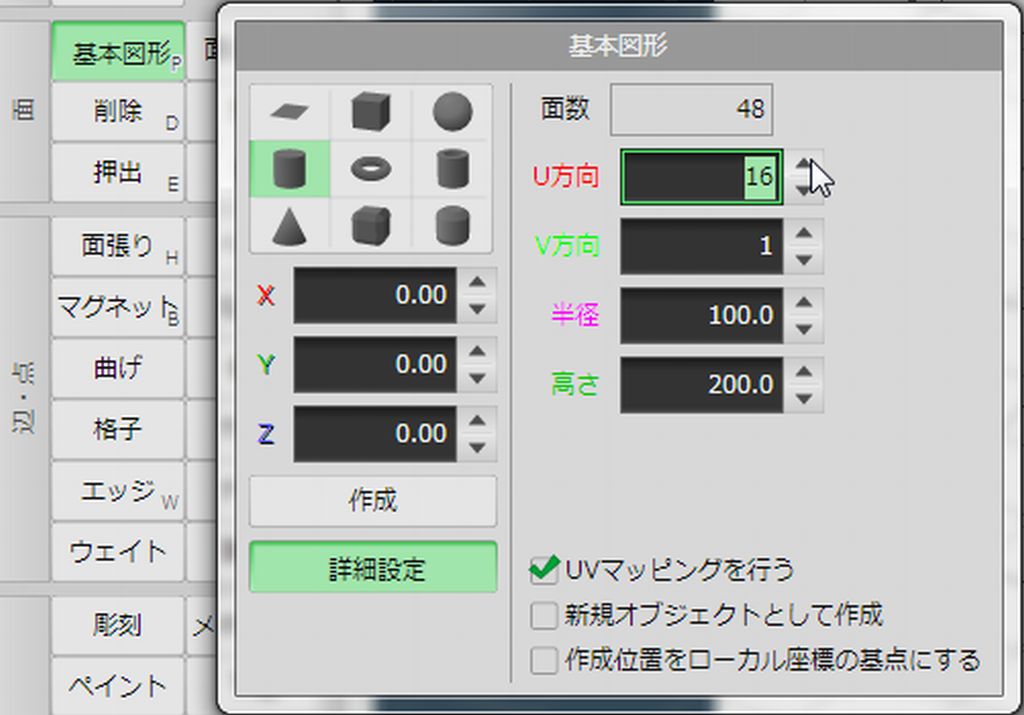This screenshot has height=715, width=1024.
Task: Click the X coordinate input field
Action: (375, 295)
